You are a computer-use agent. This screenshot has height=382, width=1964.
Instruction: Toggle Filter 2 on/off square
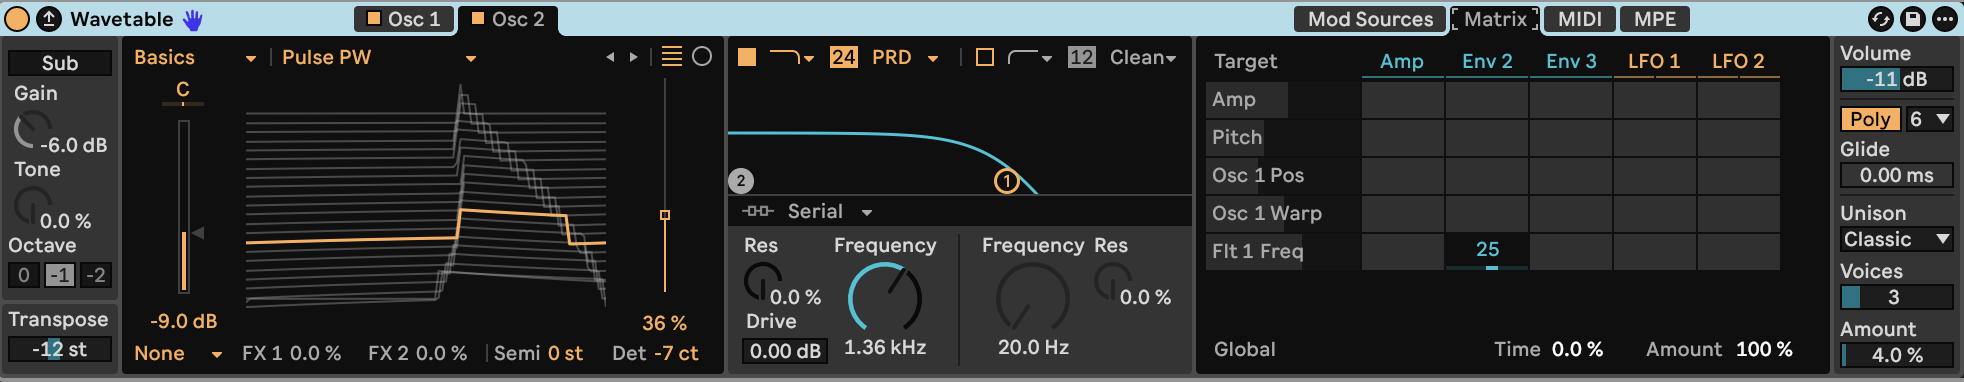(x=985, y=57)
